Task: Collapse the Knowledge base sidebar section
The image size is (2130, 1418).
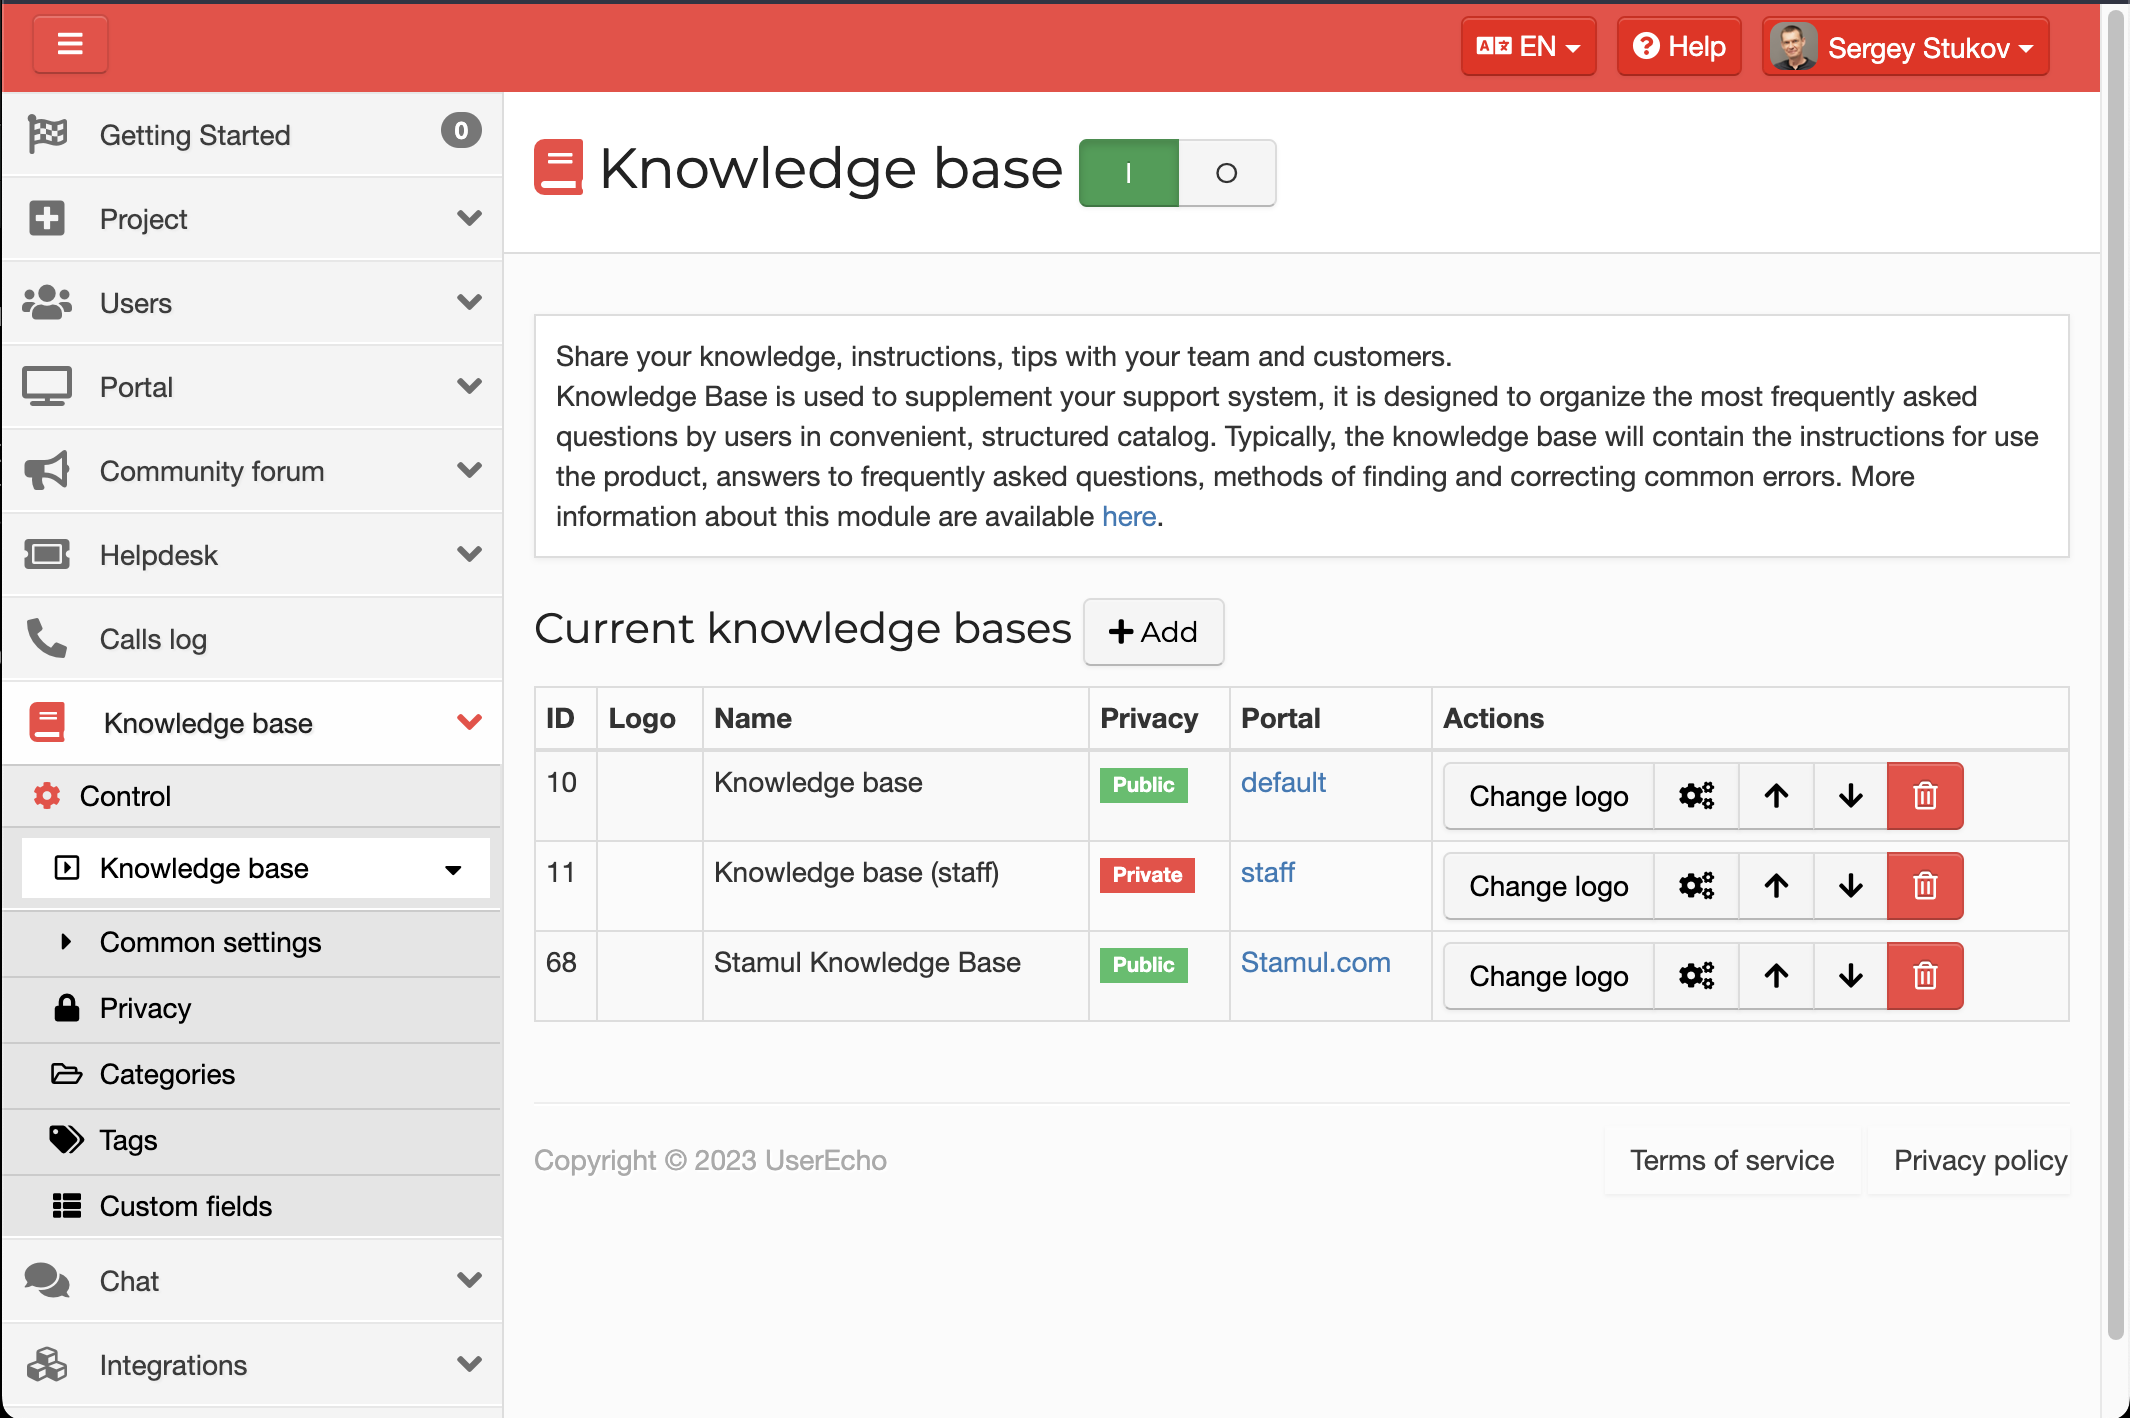Action: coord(469,722)
